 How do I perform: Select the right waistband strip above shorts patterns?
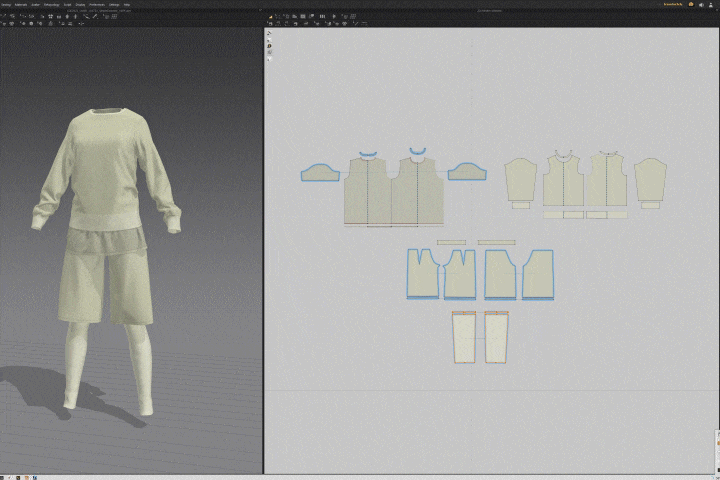[496, 243]
